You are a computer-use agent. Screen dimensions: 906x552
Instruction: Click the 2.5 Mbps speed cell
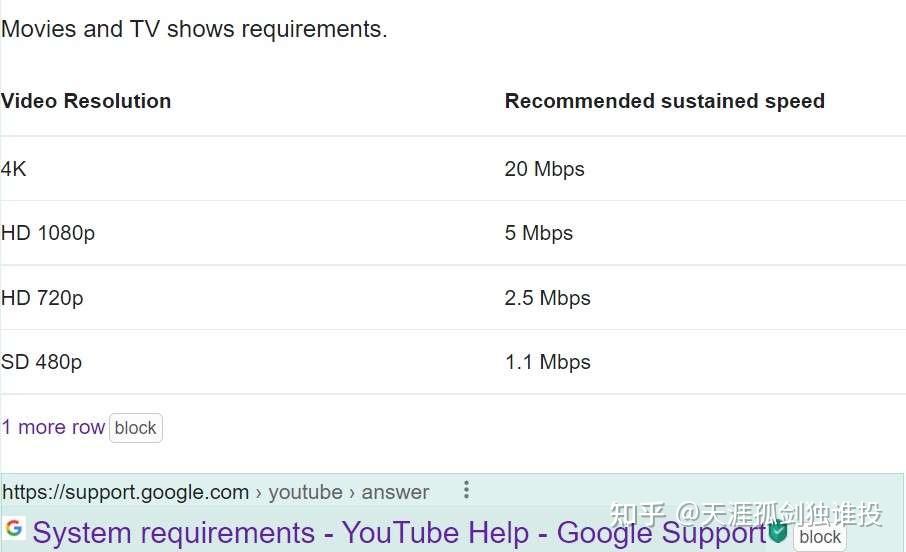pos(547,298)
